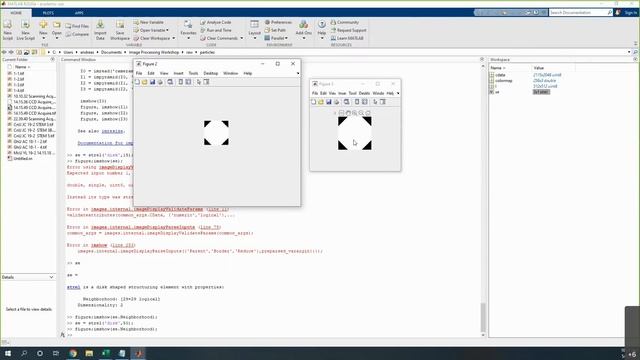Select variable se in Workspace
640x360 pixels.
click(497, 92)
